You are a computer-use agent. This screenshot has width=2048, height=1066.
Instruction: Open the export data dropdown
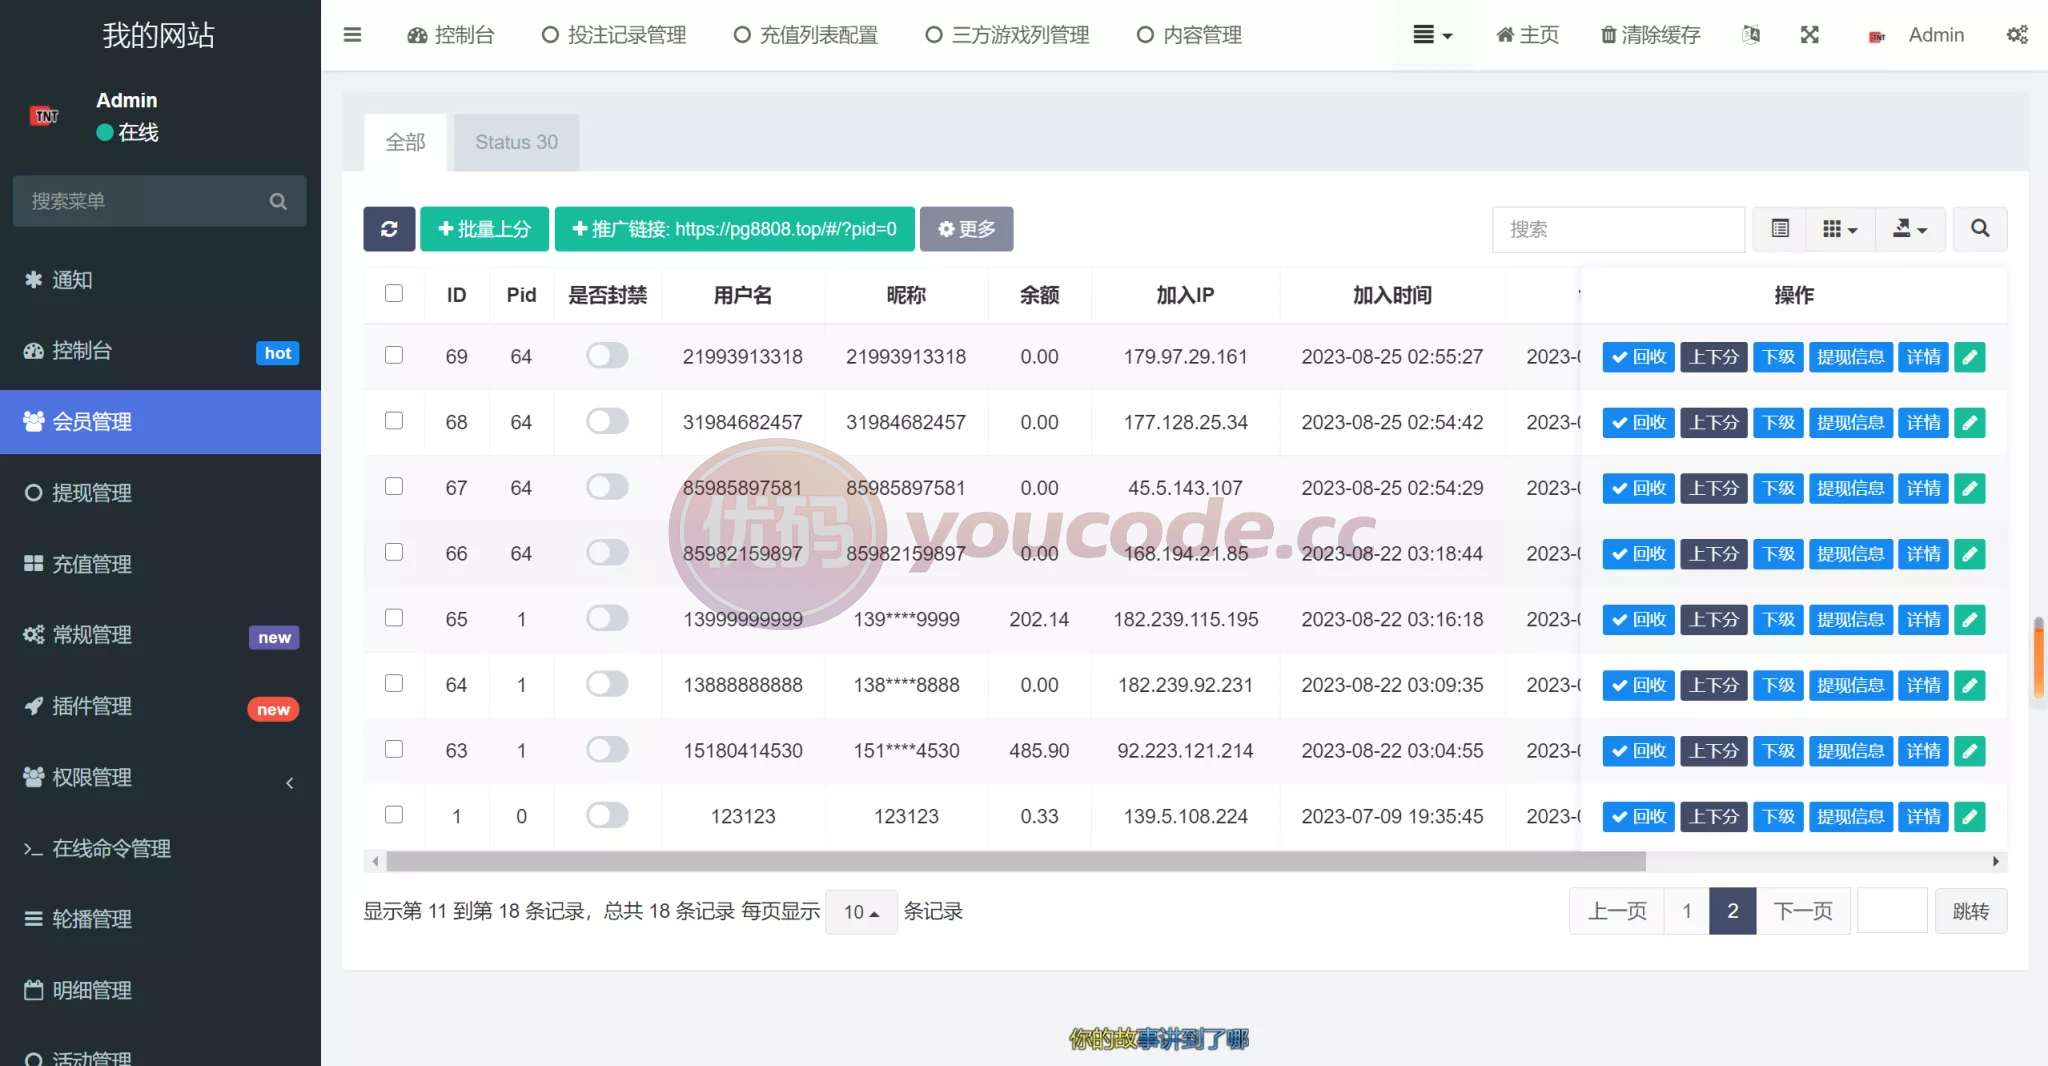point(1910,229)
